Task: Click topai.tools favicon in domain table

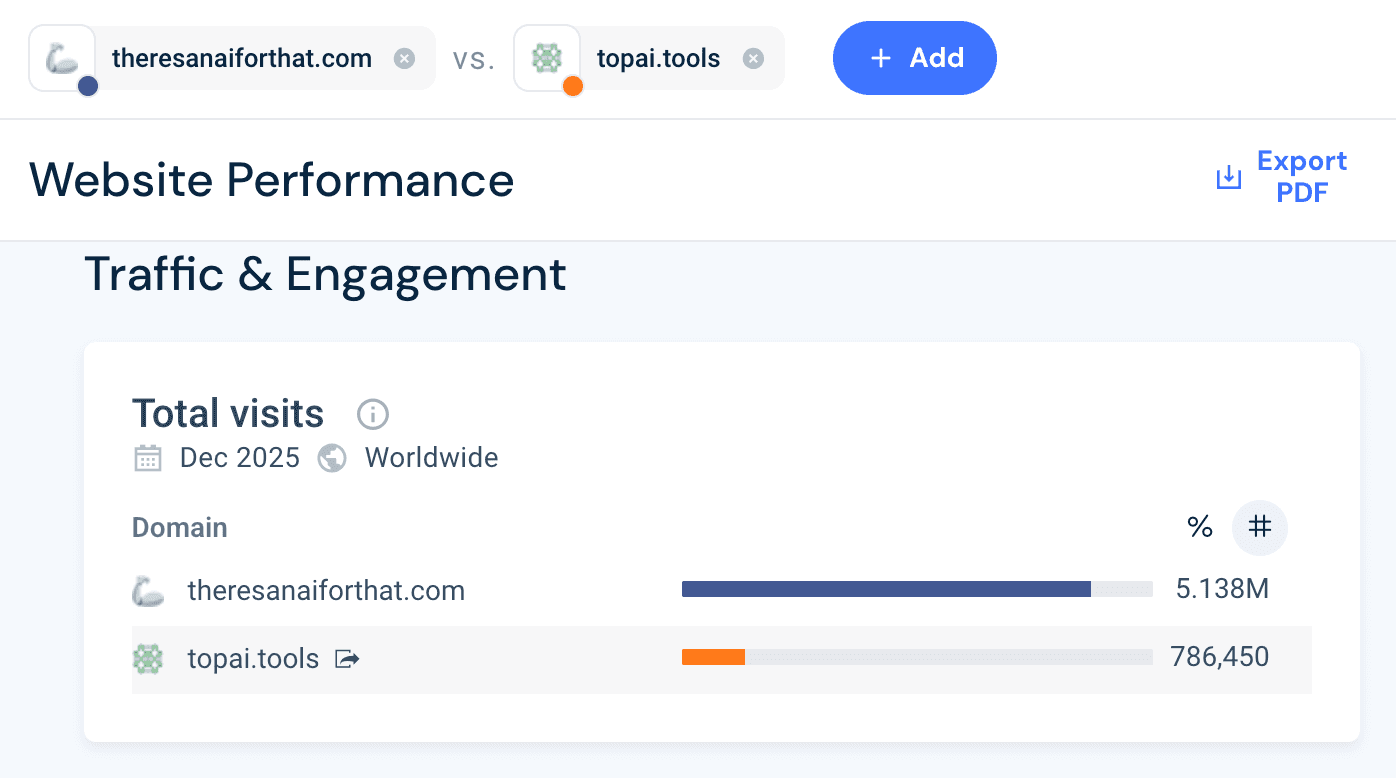Action: click(x=148, y=659)
